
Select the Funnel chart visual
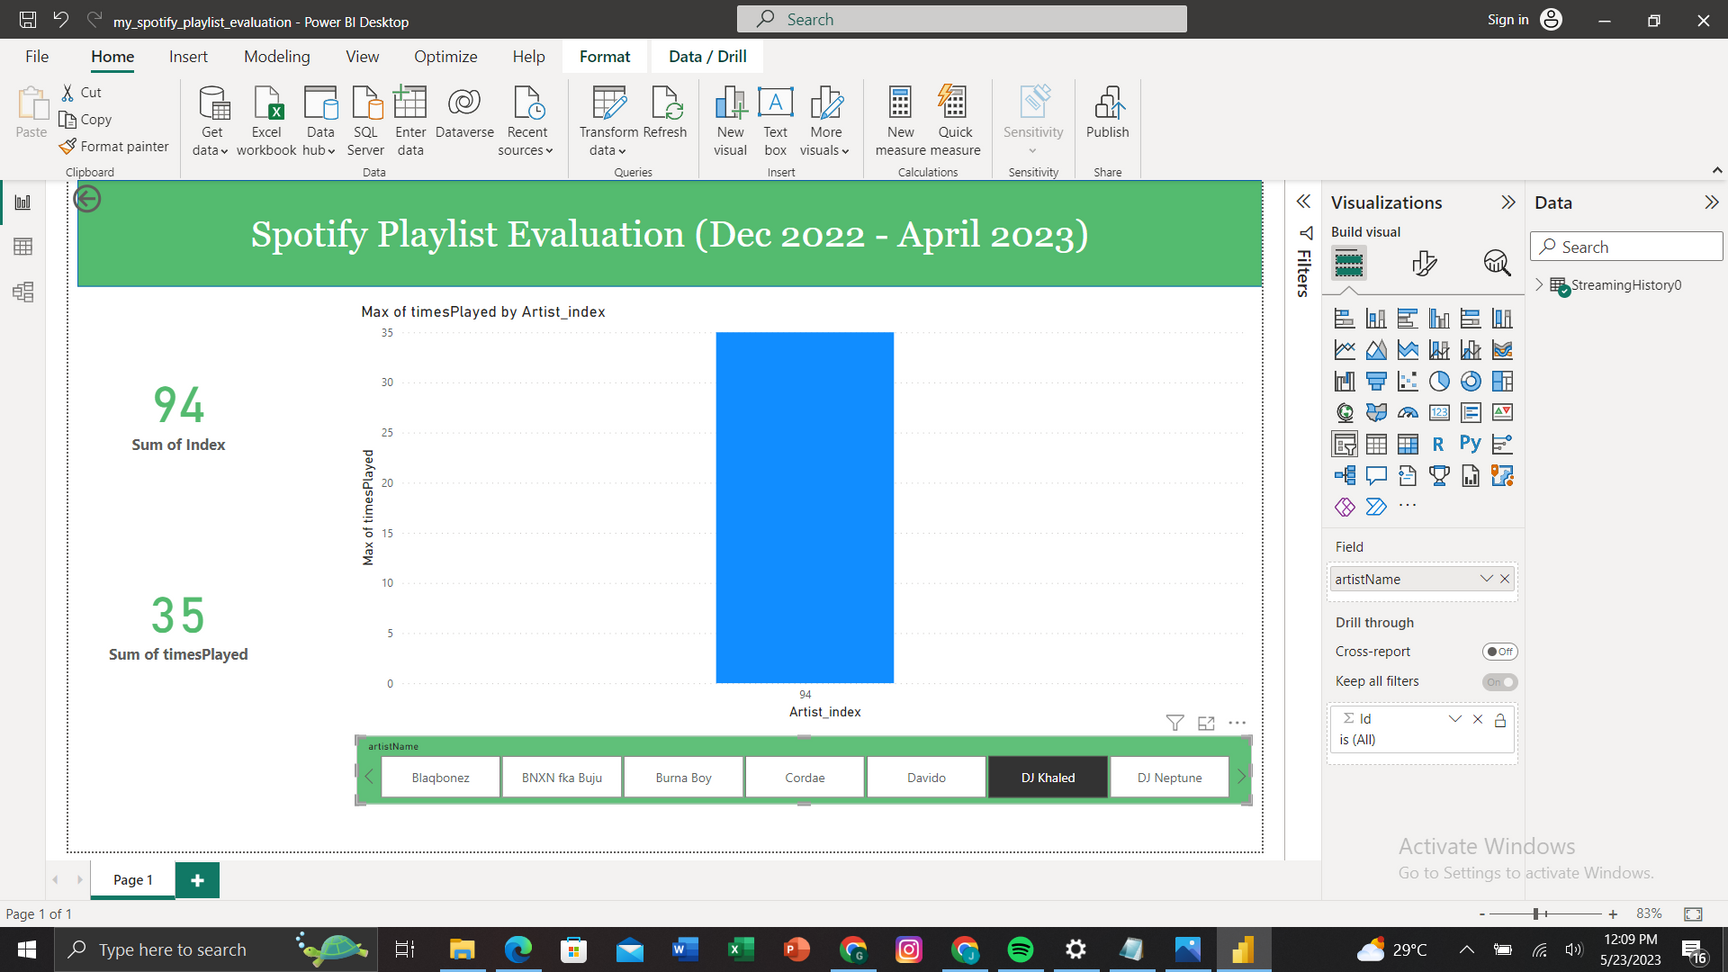pos(1376,381)
